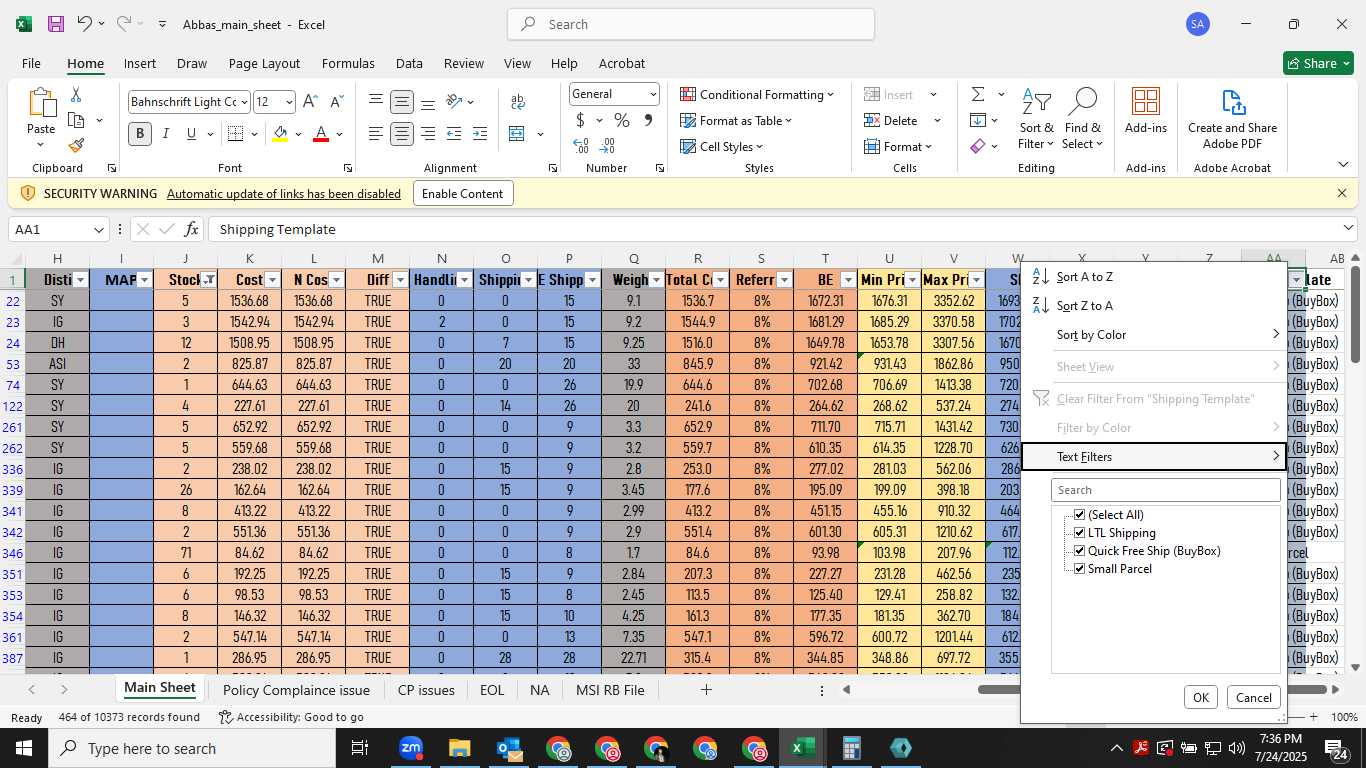Viewport: 1366px width, 768px height.
Task: Expand Sort by Color submenu
Action: point(1154,334)
